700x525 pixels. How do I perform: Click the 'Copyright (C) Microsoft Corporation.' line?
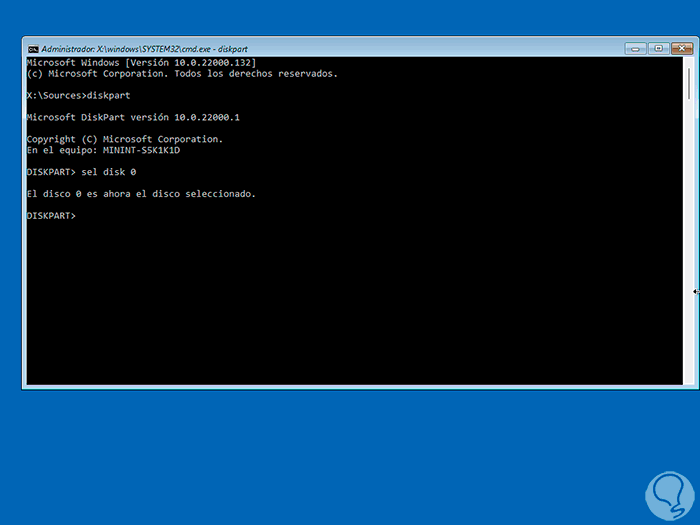(x=125, y=139)
